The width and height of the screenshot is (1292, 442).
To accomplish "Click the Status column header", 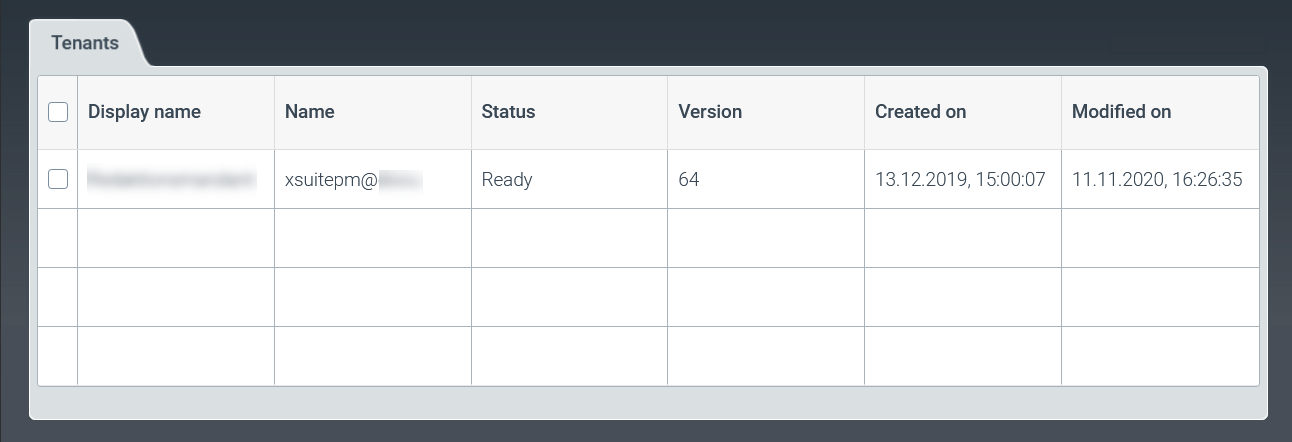I will (x=508, y=112).
